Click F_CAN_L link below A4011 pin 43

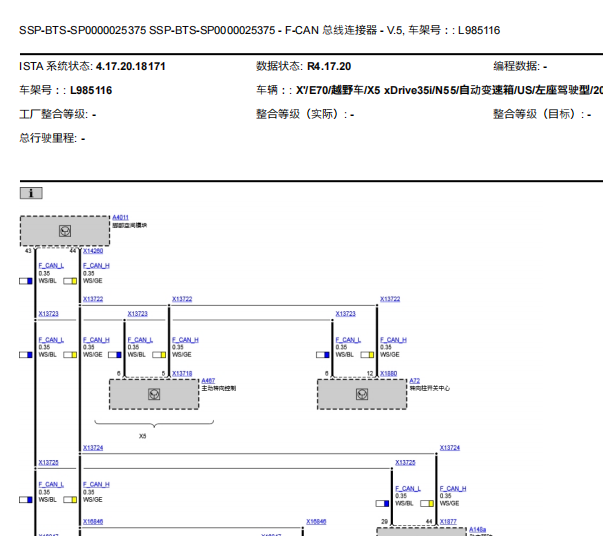[51, 266]
